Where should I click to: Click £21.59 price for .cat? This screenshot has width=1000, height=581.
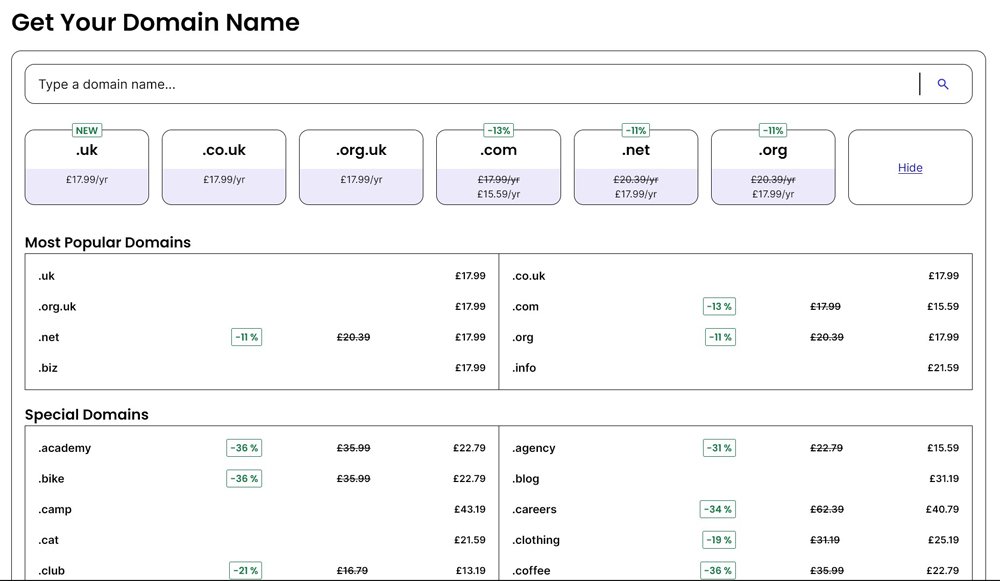coord(469,540)
